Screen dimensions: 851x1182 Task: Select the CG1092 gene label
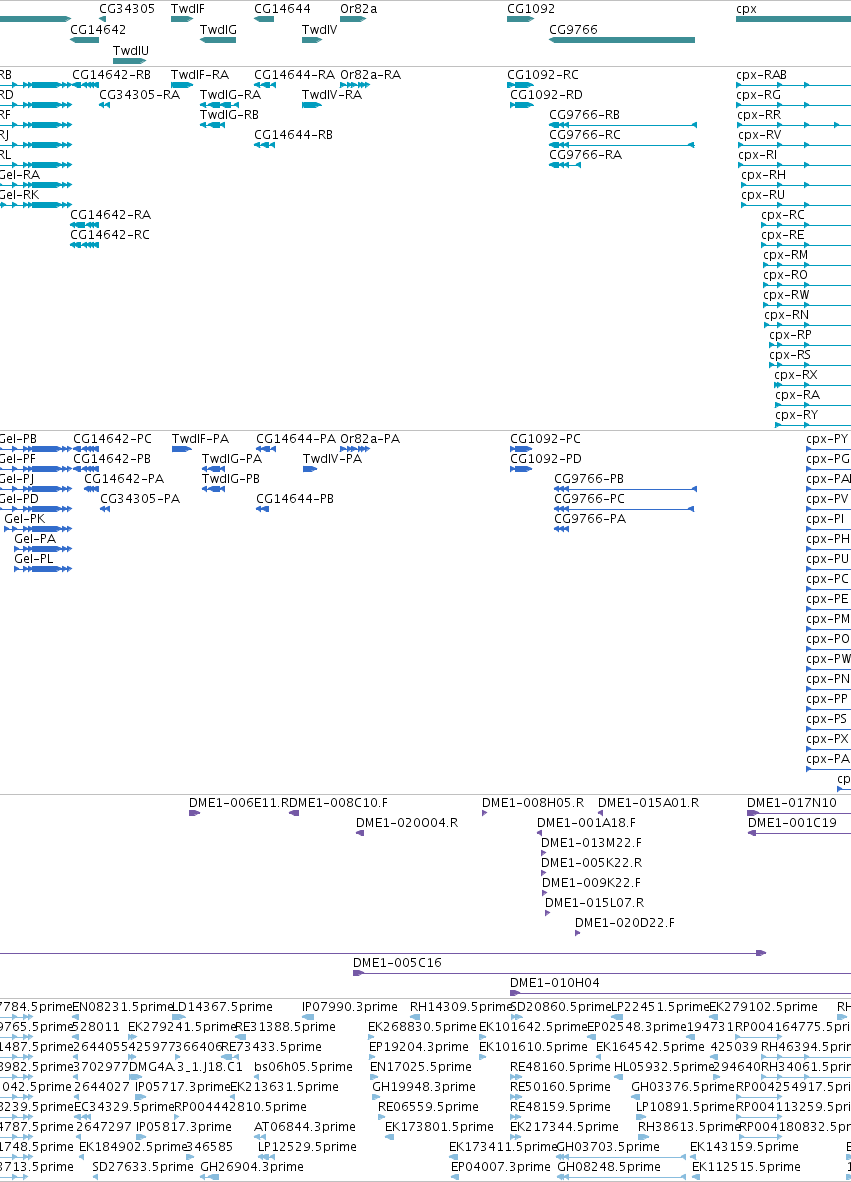coord(531,9)
